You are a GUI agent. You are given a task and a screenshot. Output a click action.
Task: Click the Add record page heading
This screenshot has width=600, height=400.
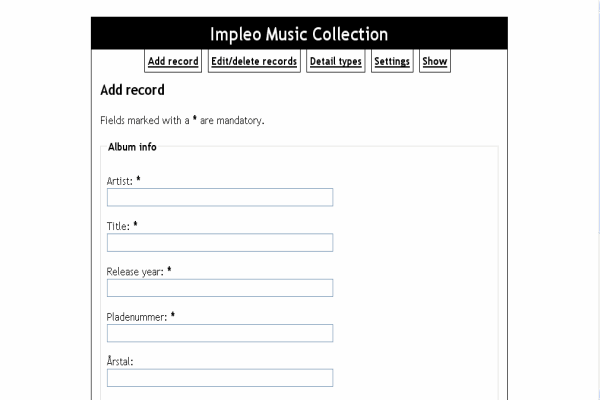click(x=132, y=90)
